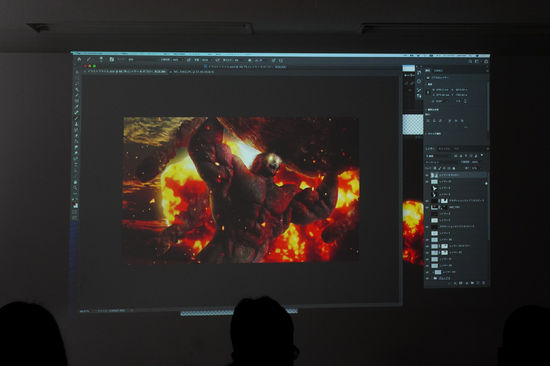Click the delete layer trash icon
Viewport: 550px width, 366px height.
click(484, 283)
